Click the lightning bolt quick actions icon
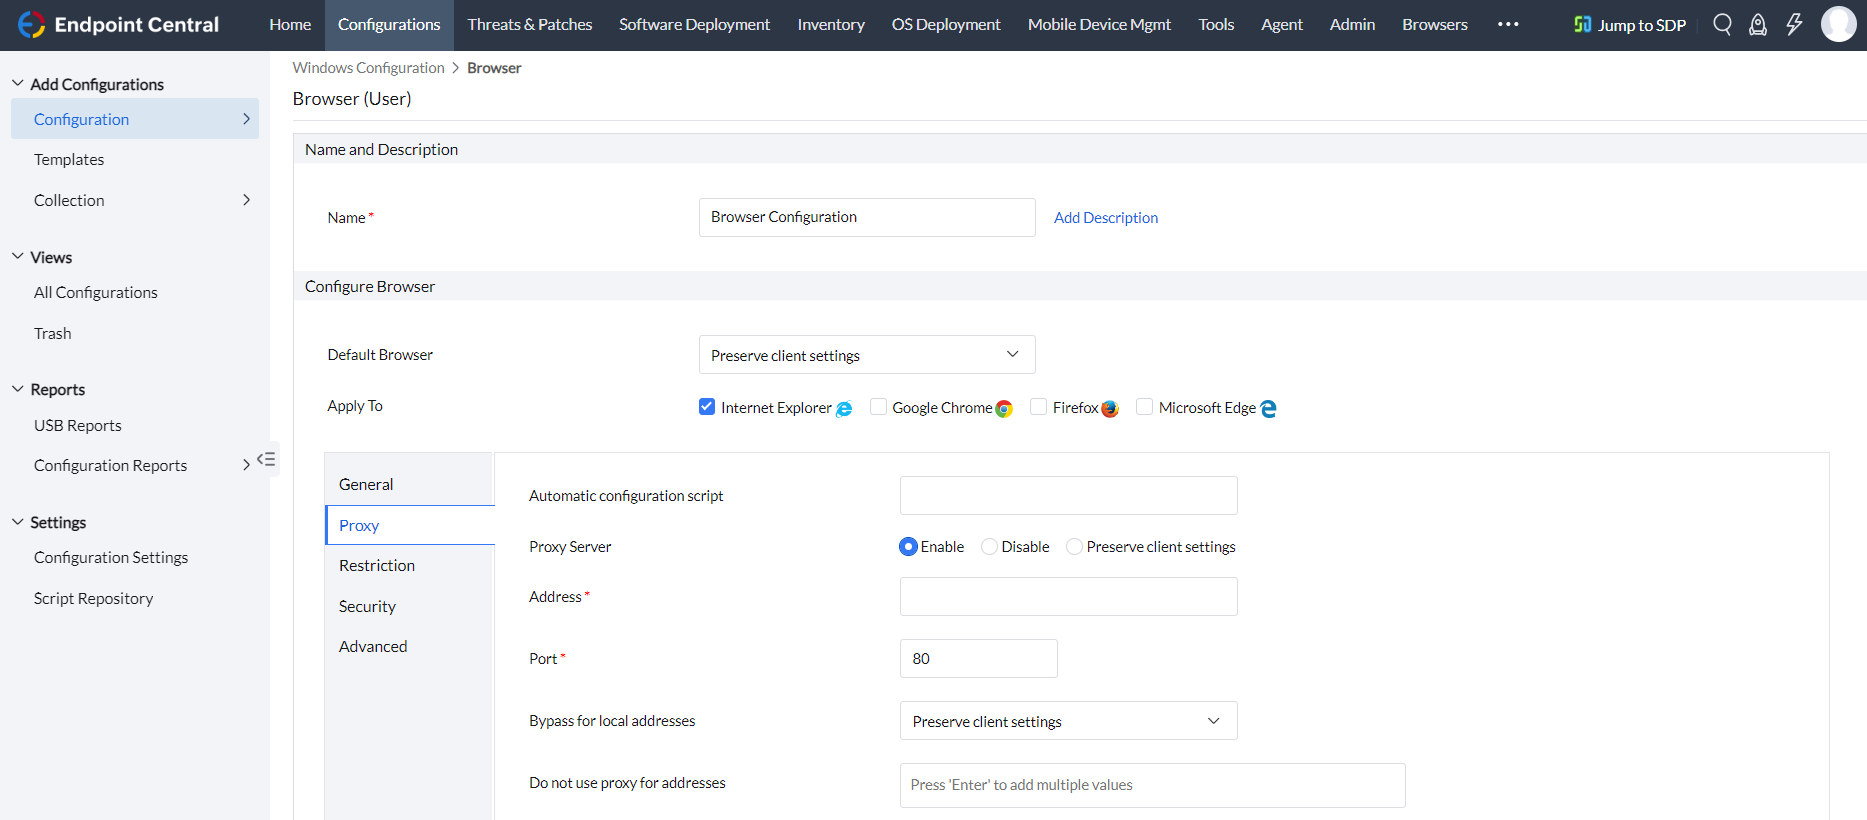Viewport: 1867px width, 820px height. tap(1794, 24)
